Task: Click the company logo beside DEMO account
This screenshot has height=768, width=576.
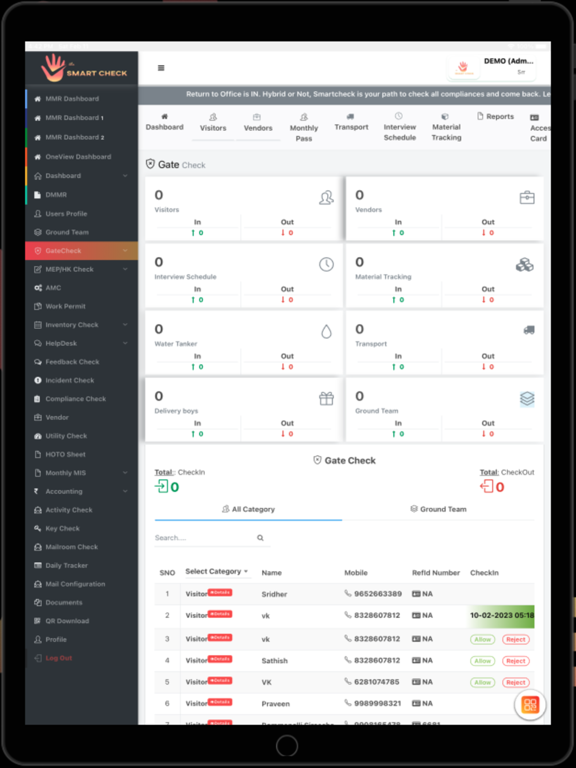Action: (463, 68)
